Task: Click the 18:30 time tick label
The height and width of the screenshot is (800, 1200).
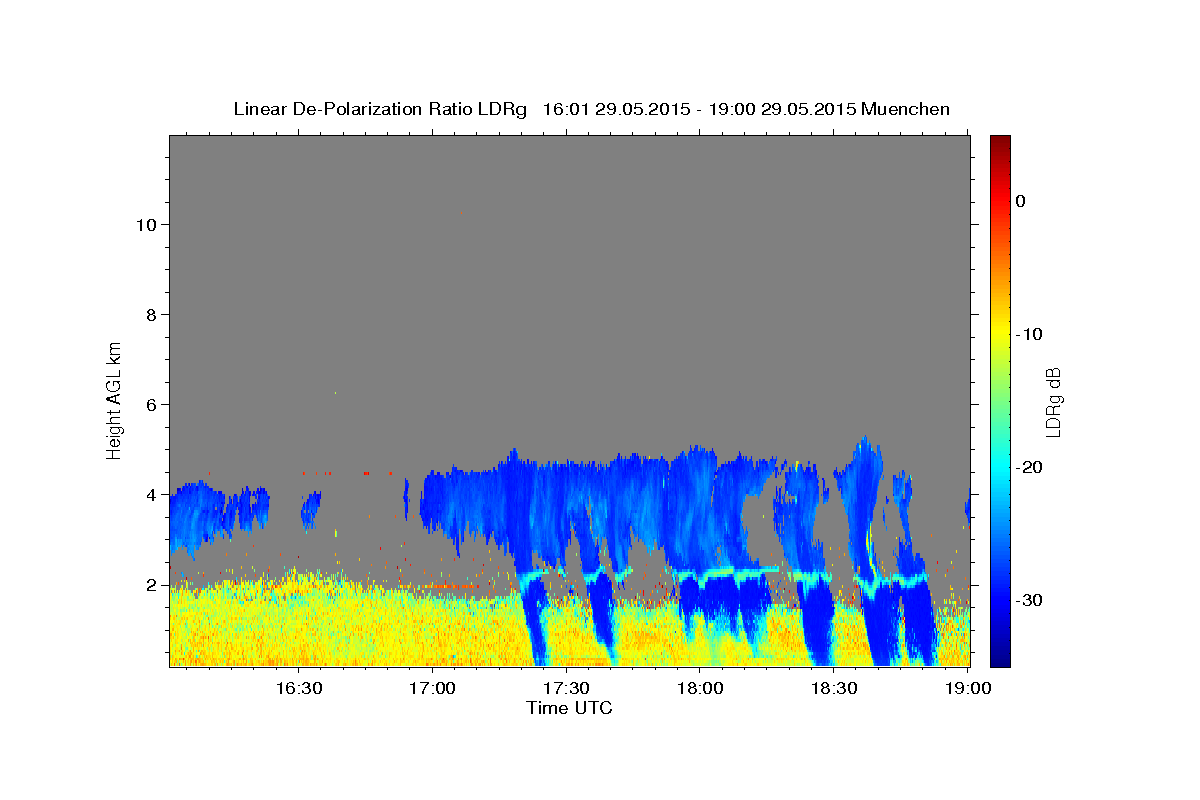Action: (x=834, y=688)
